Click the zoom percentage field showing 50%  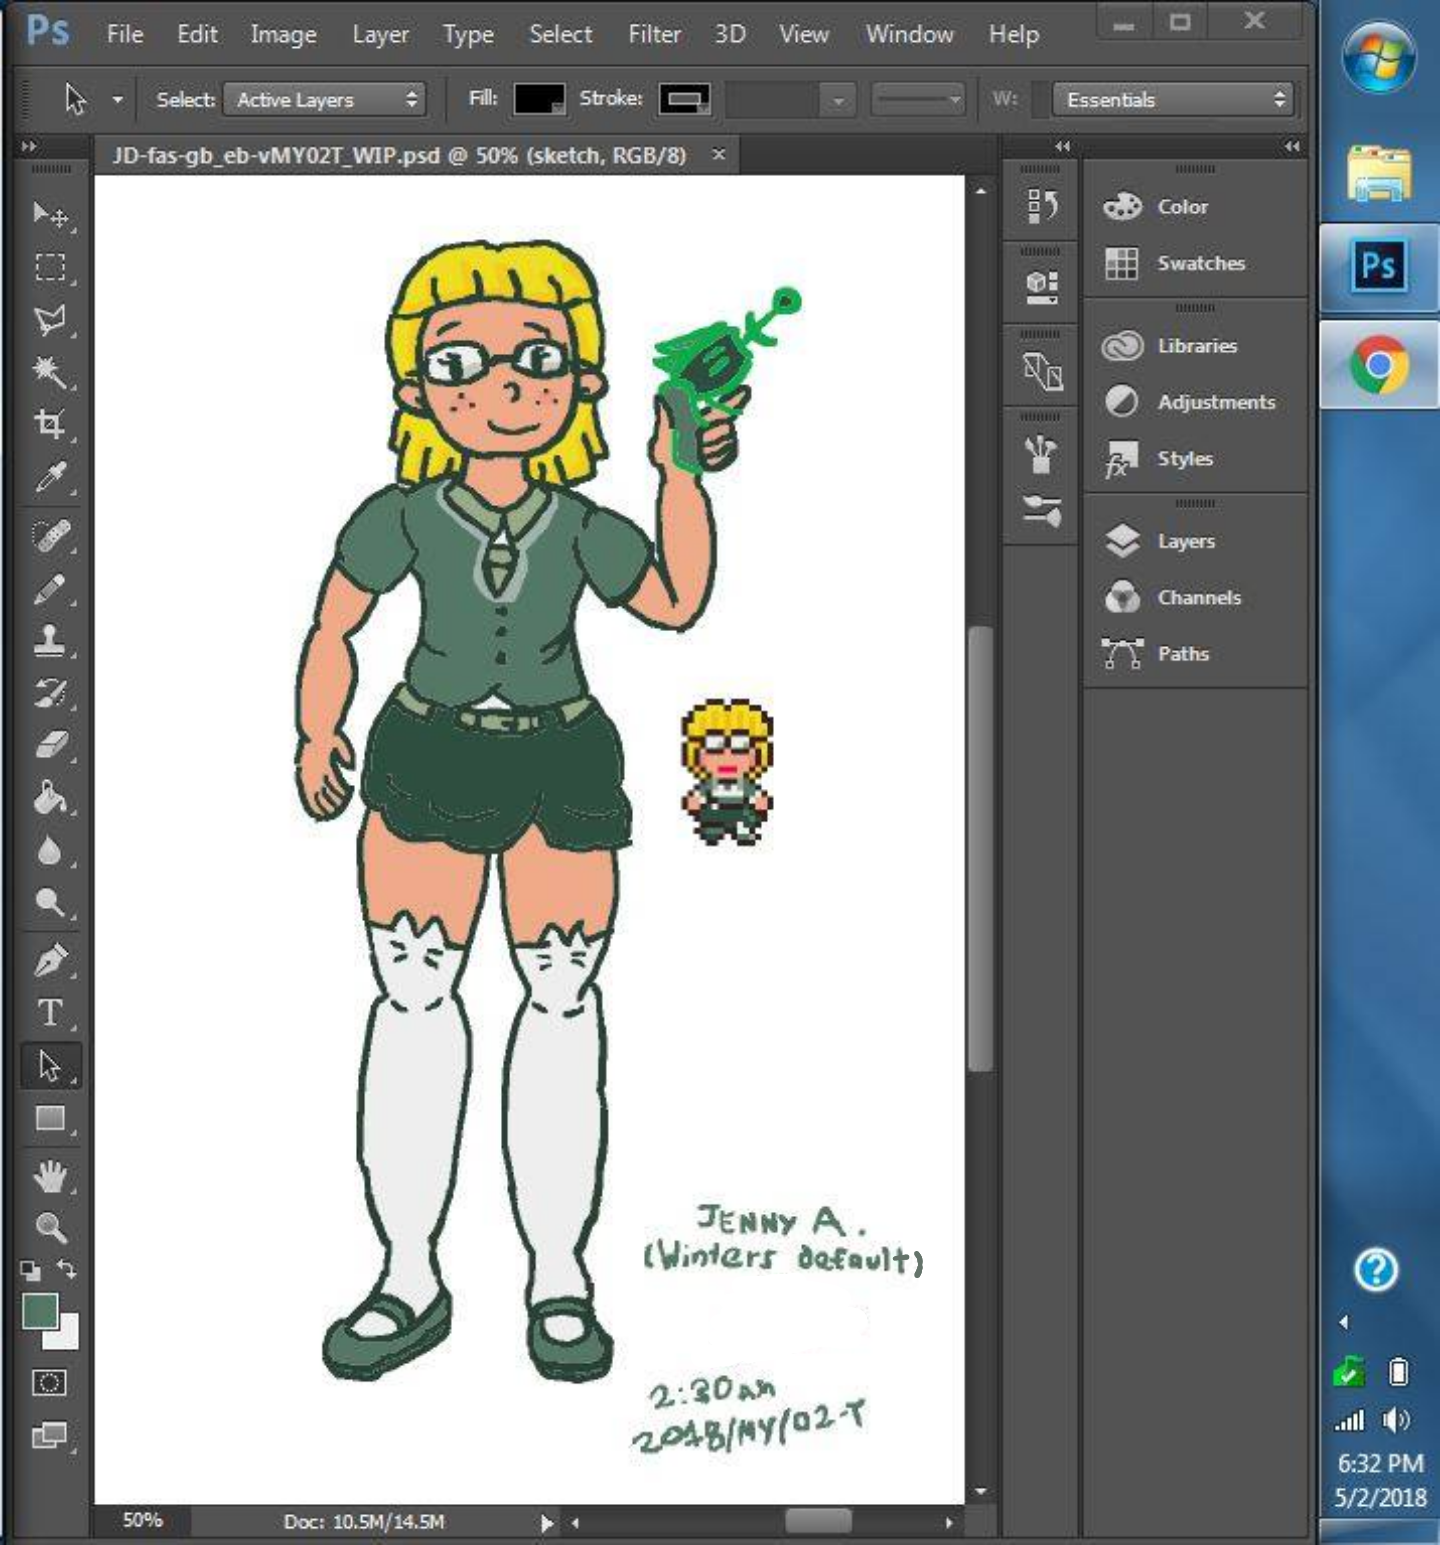click(x=143, y=1520)
